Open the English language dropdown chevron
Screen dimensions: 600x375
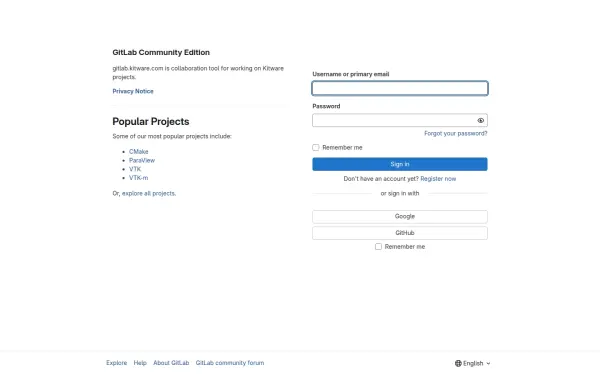(488, 364)
